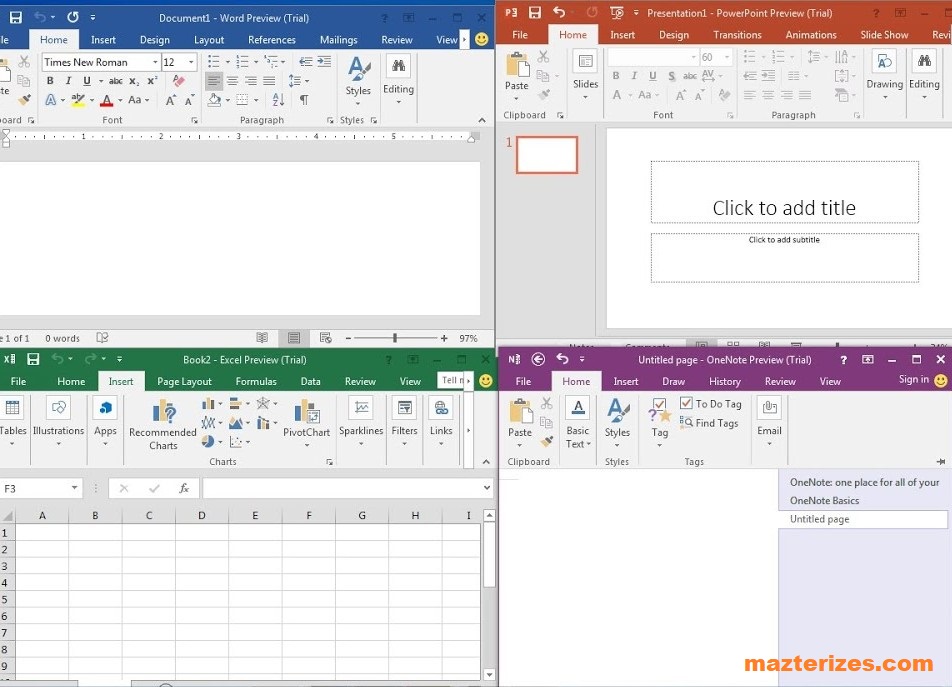Expand the Excel formula bar

pyautogui.click(x=486, y=488)
